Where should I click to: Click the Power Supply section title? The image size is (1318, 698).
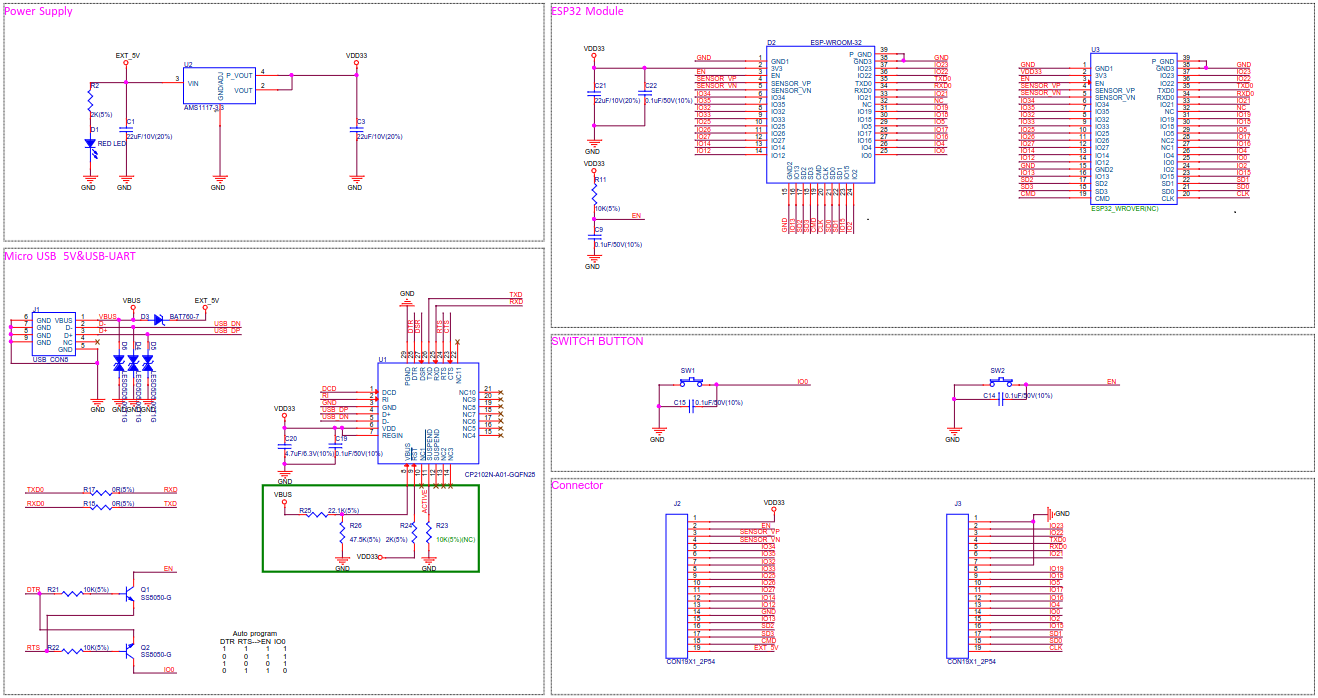40,12
